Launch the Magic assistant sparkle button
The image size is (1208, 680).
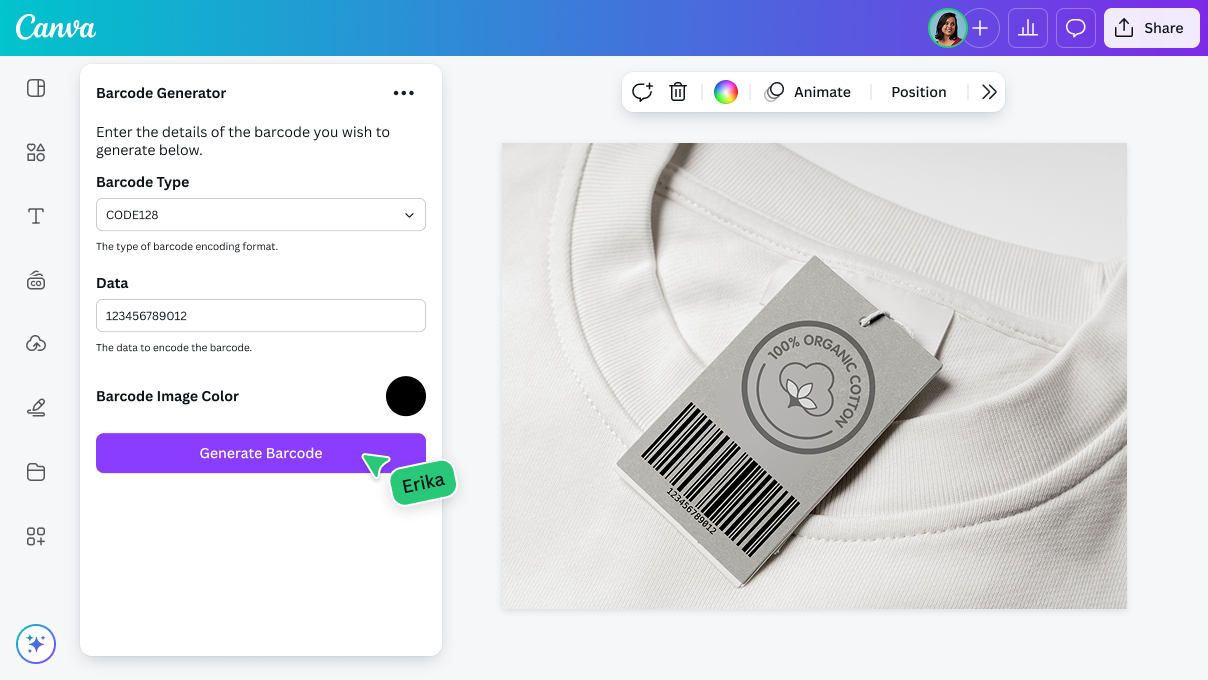[x=36, y=644]
